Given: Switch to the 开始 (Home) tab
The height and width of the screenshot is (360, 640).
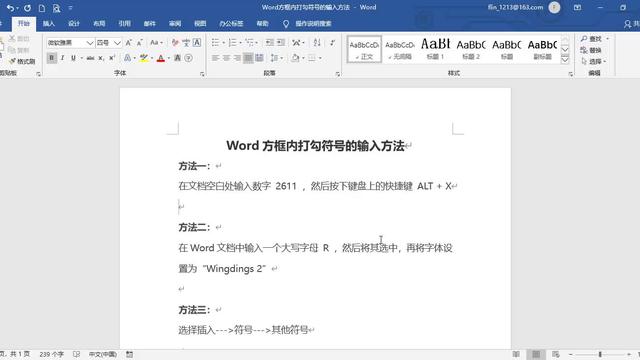Looking at the screenshot, I should 24,24.
